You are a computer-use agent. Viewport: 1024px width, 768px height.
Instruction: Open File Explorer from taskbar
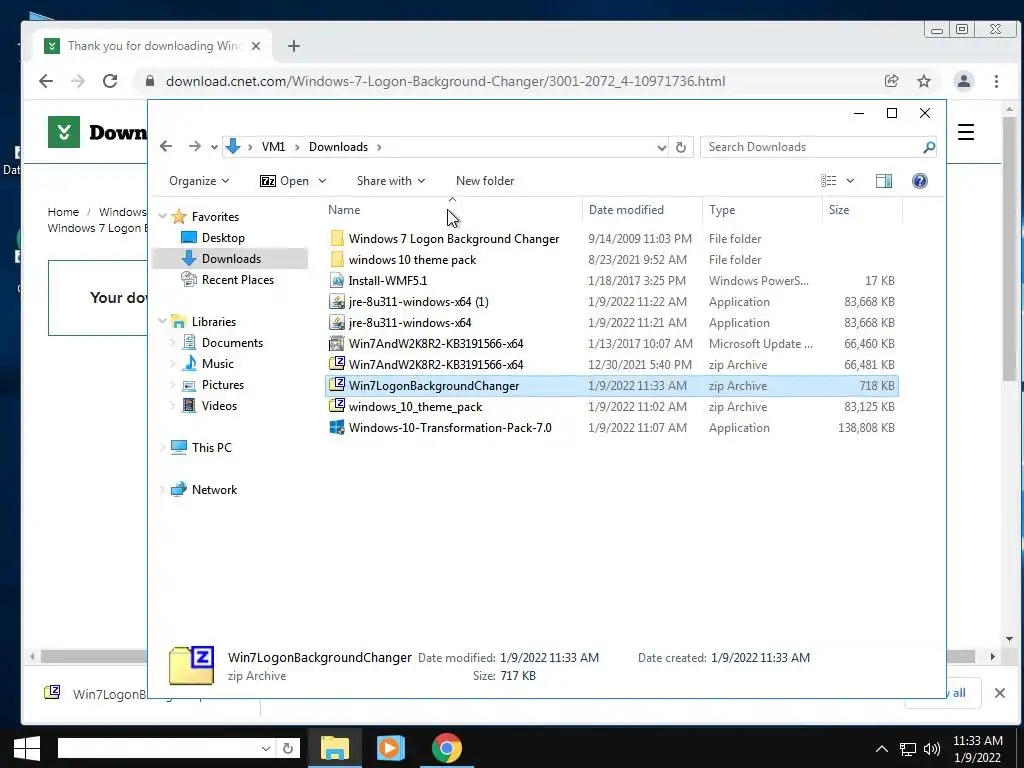pyautogui.click(x=334, y=748)
